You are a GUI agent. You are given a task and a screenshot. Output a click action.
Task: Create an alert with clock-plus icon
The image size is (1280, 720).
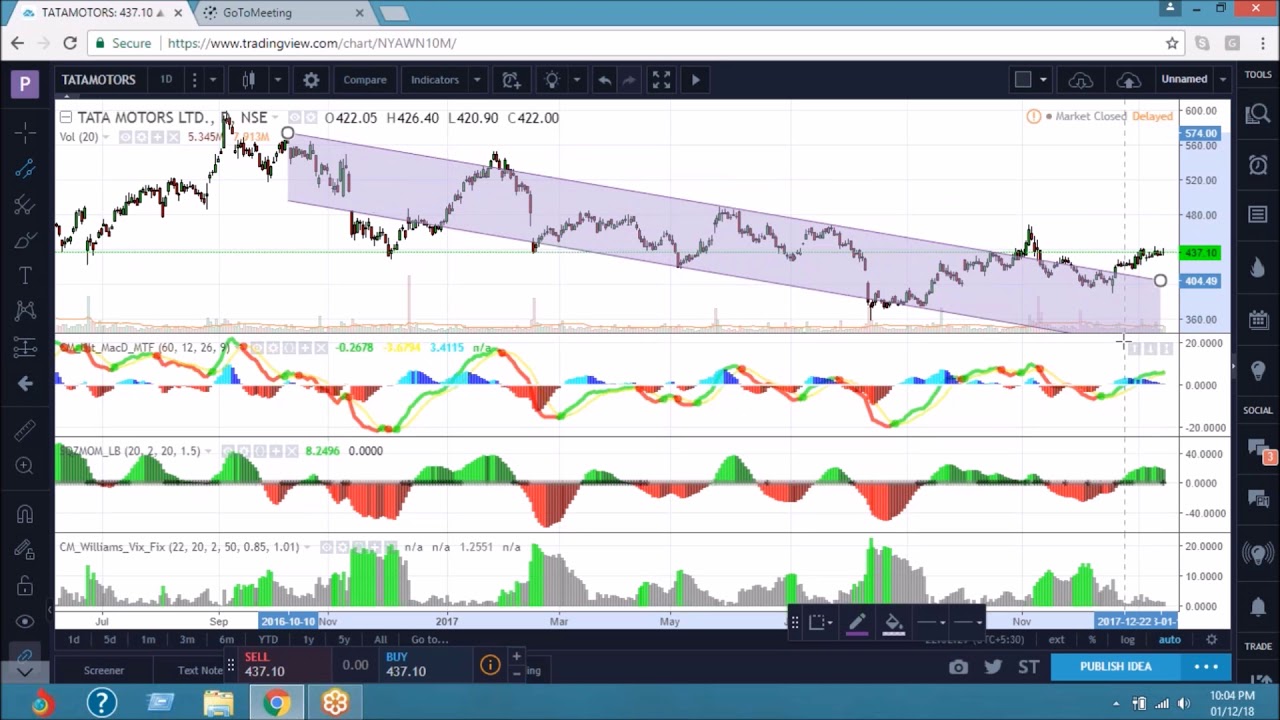tap(511, 80)
